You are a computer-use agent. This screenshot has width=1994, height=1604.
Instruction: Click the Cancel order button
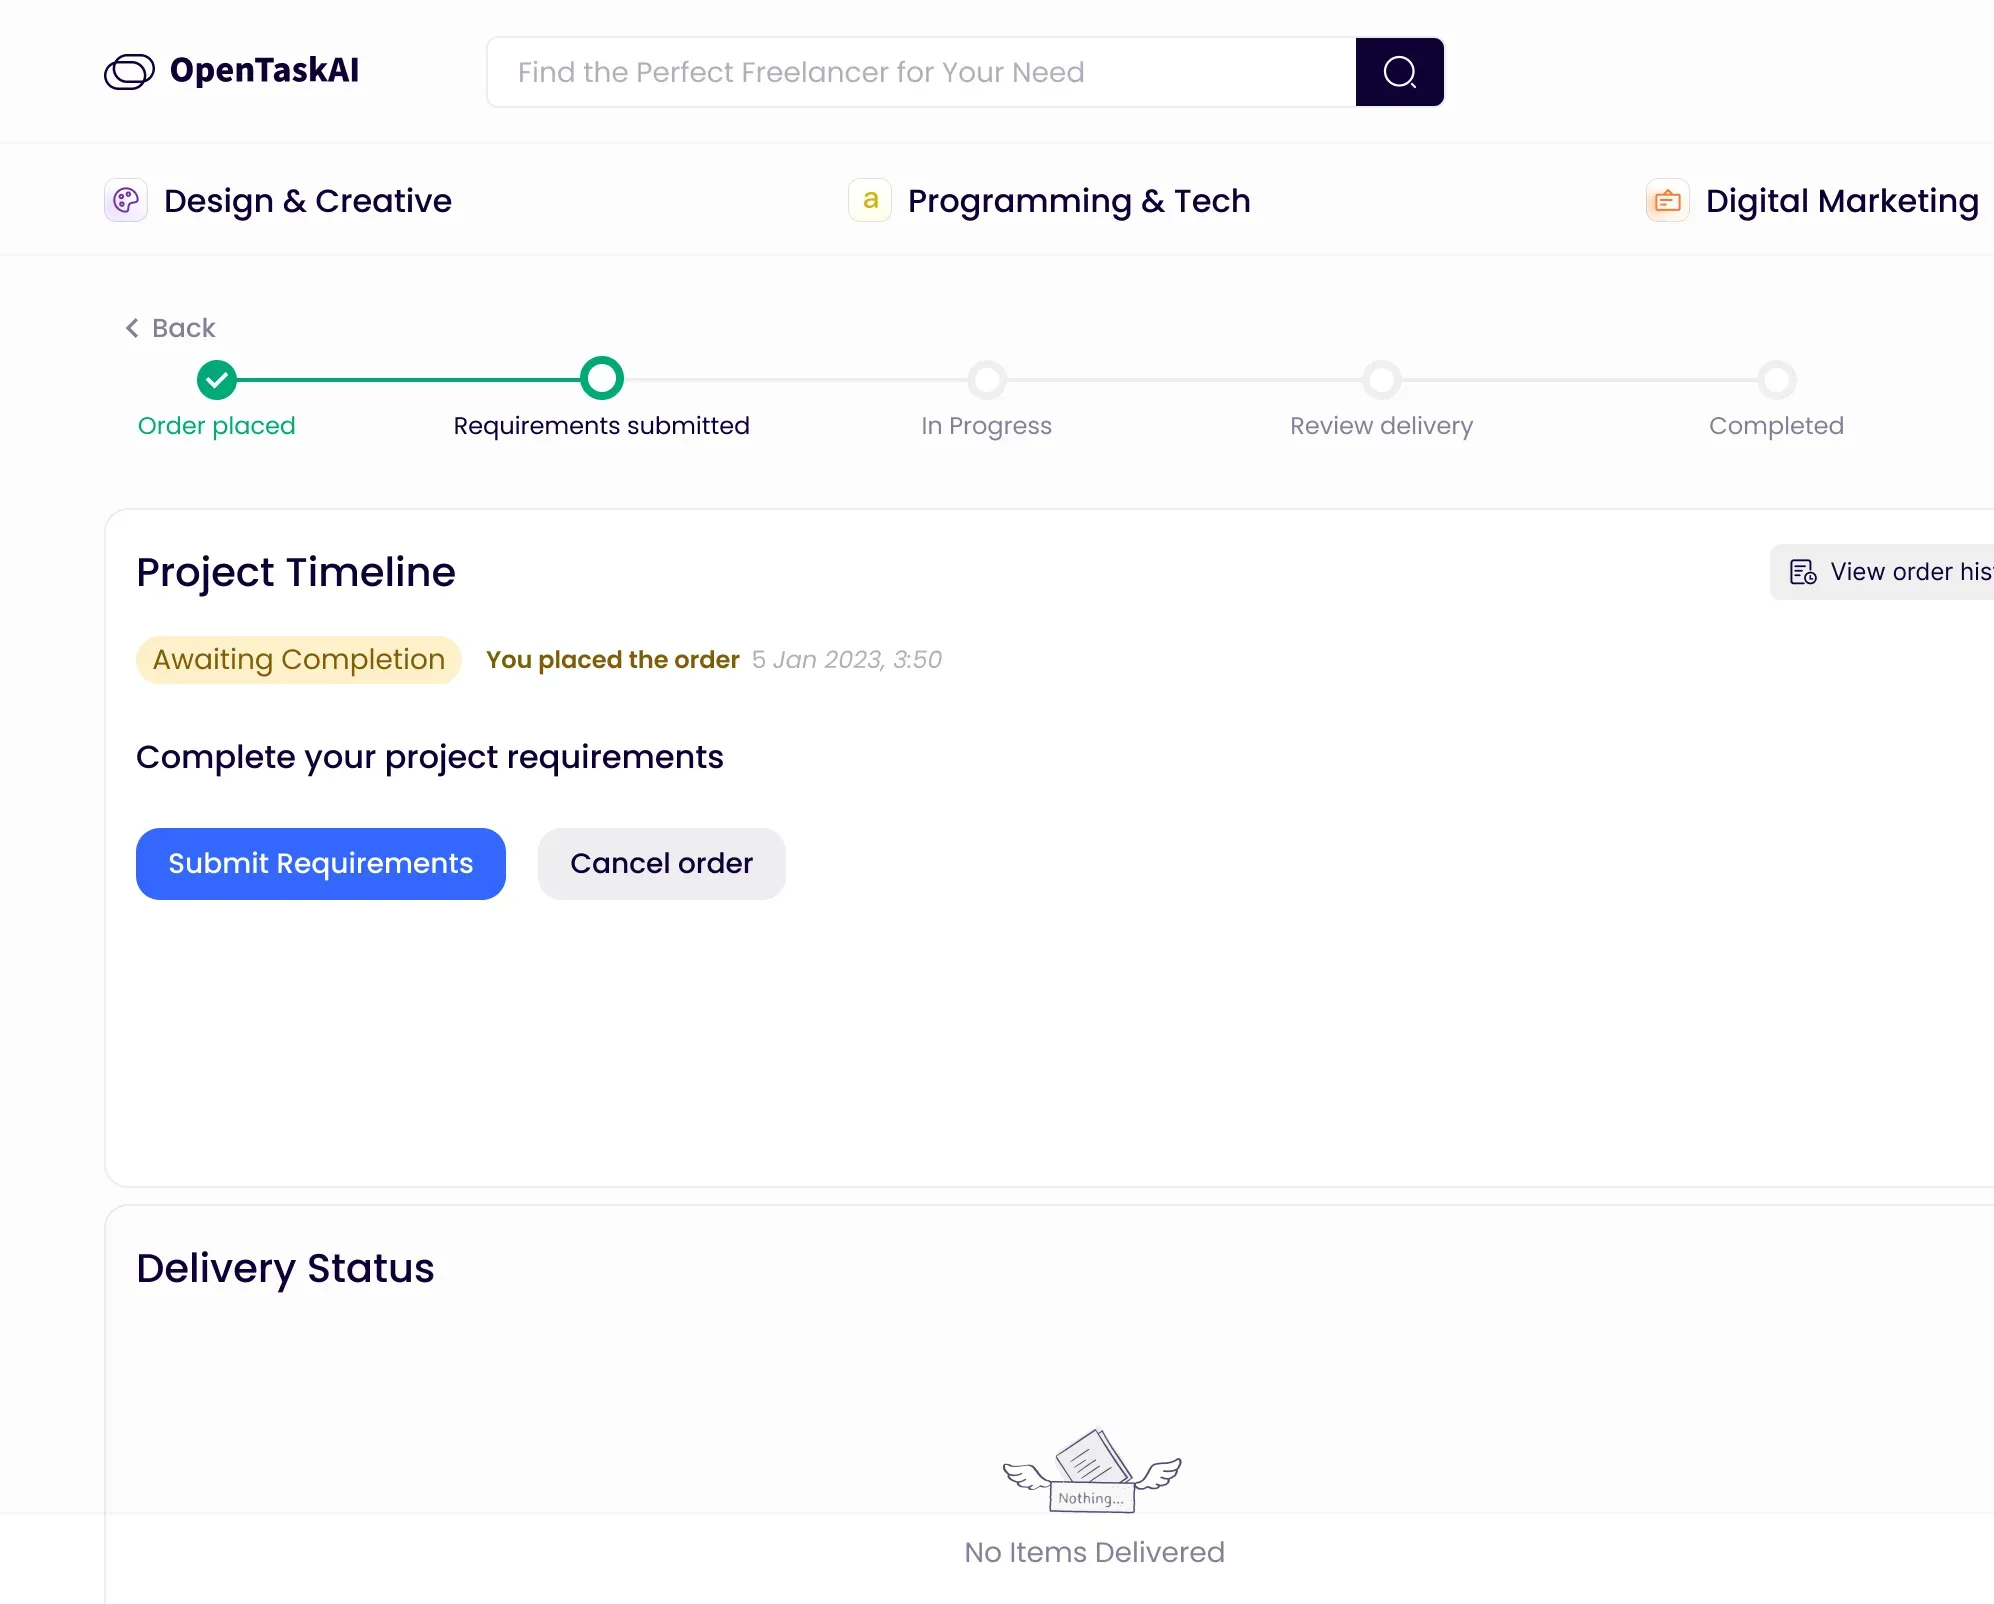660,863
